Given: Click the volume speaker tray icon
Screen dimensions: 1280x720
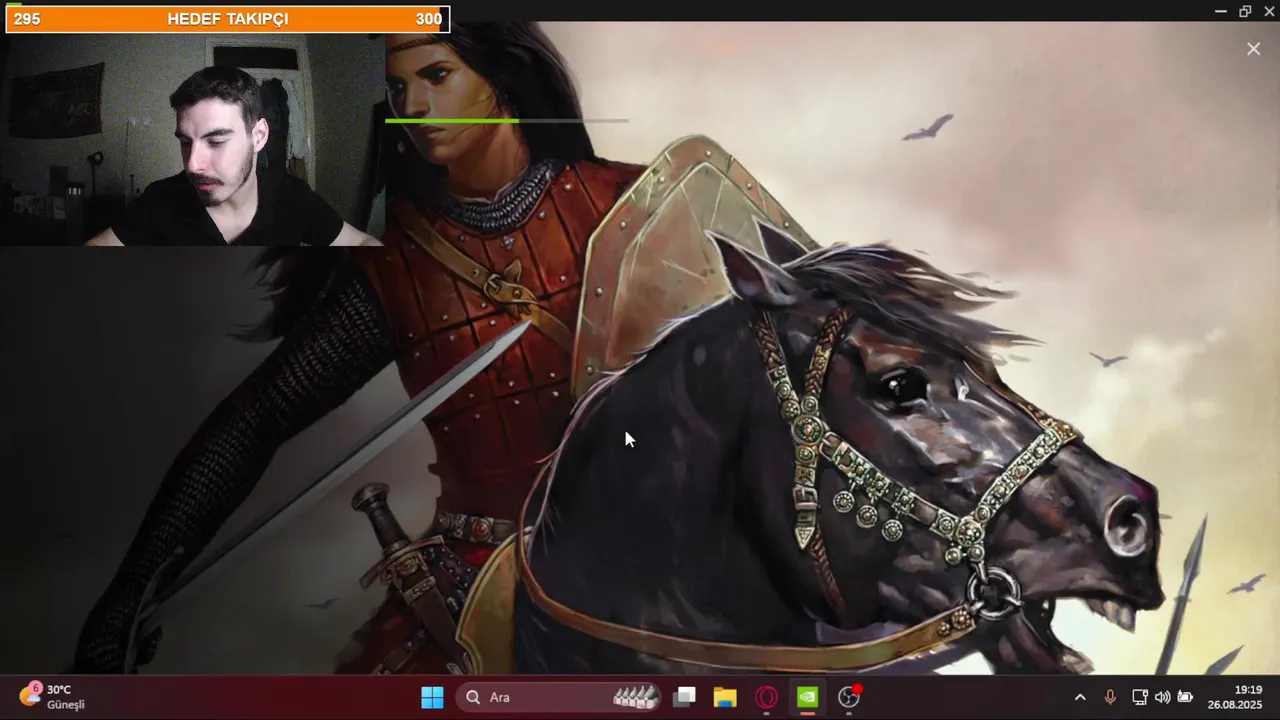Looking at the screenshot, I should (x=1162, y=697).
